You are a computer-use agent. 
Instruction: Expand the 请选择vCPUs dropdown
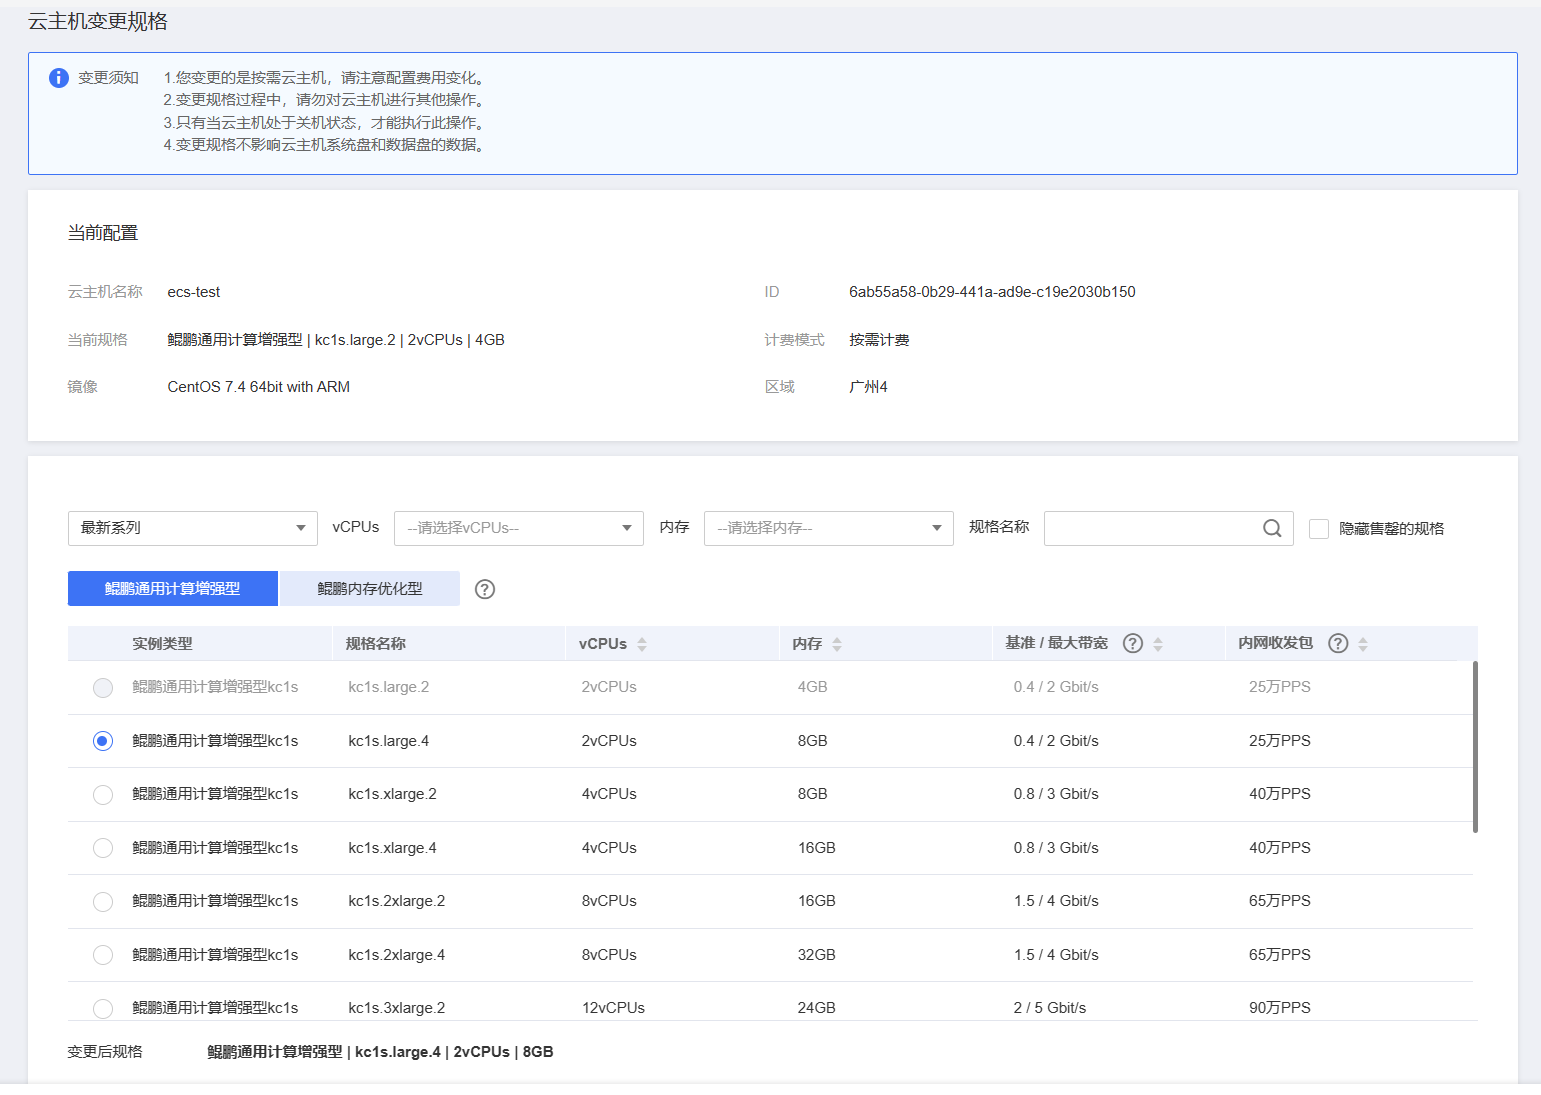point(518,528)
